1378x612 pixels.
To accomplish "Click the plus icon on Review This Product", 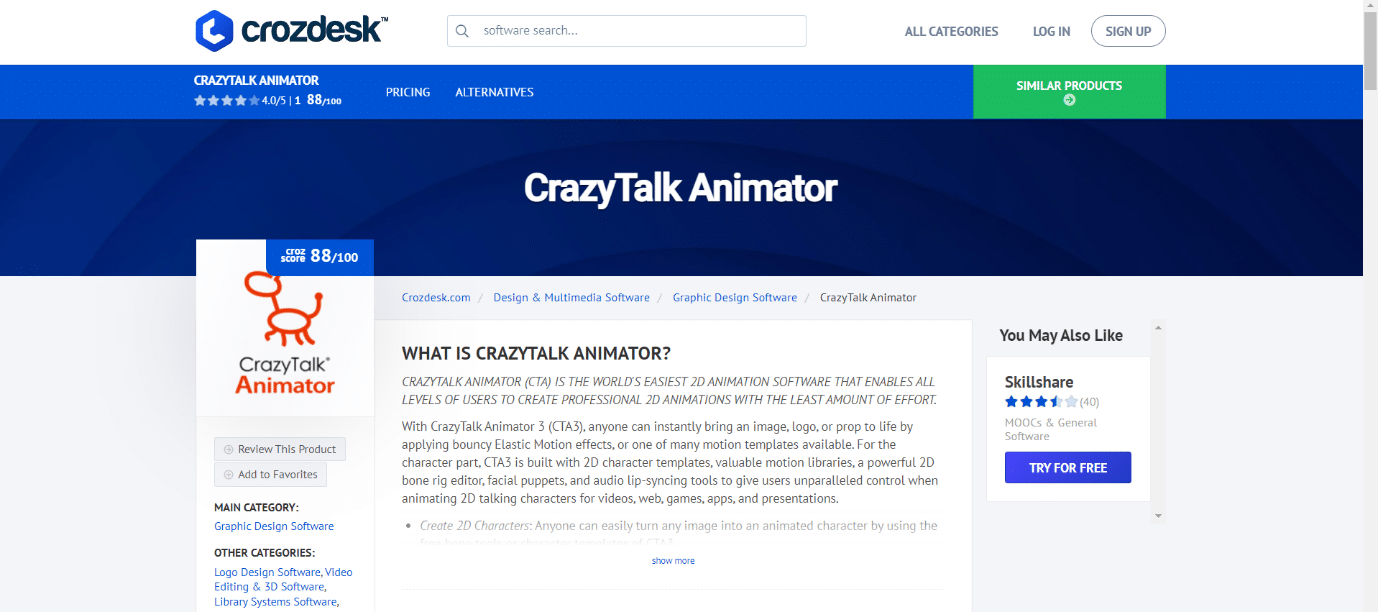I will [229, 450].
